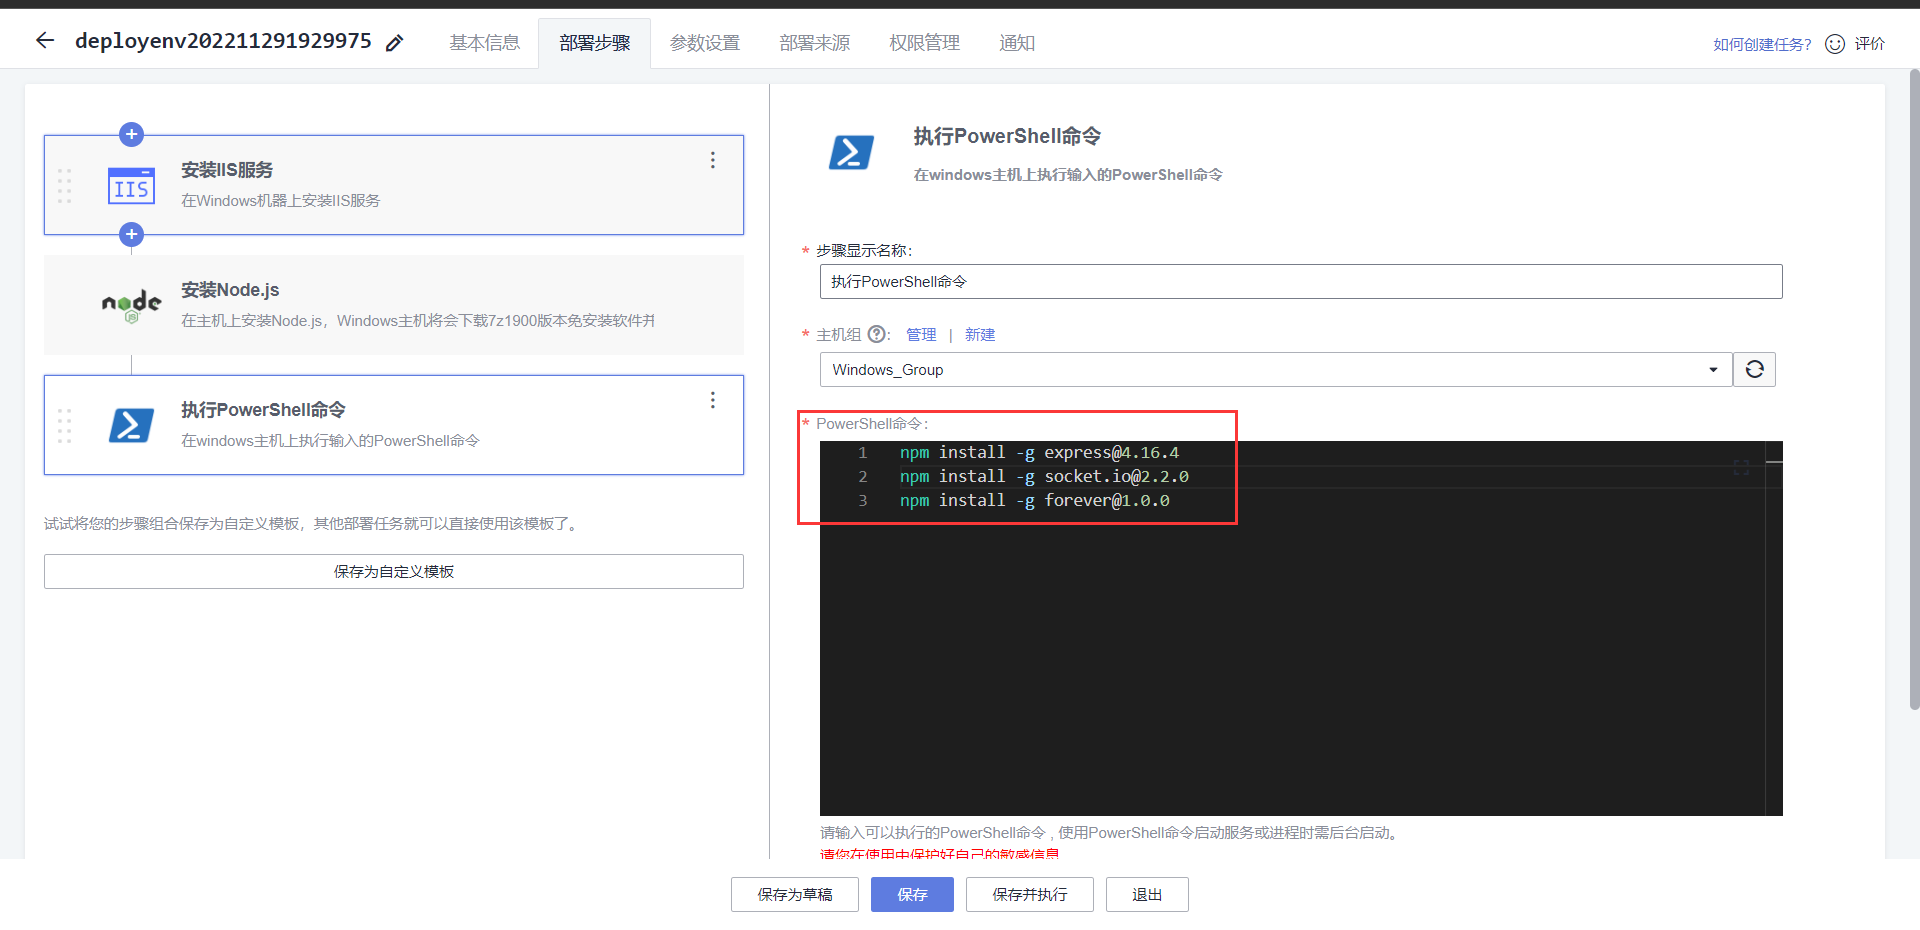Click the page vertical scrollbar

pyautogui.click(x=1914, y=390)
